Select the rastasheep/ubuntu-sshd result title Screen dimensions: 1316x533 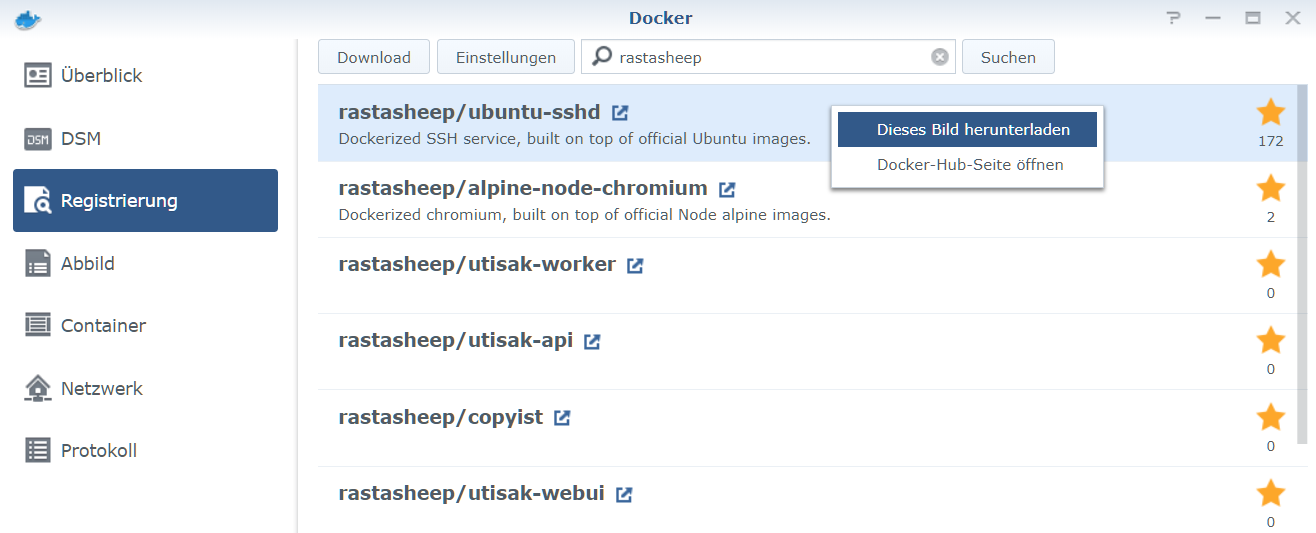[469, 112]
